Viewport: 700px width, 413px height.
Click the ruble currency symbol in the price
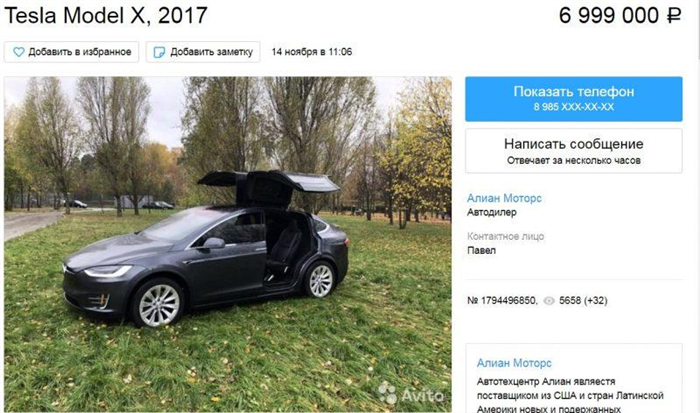tap(674, 16)
